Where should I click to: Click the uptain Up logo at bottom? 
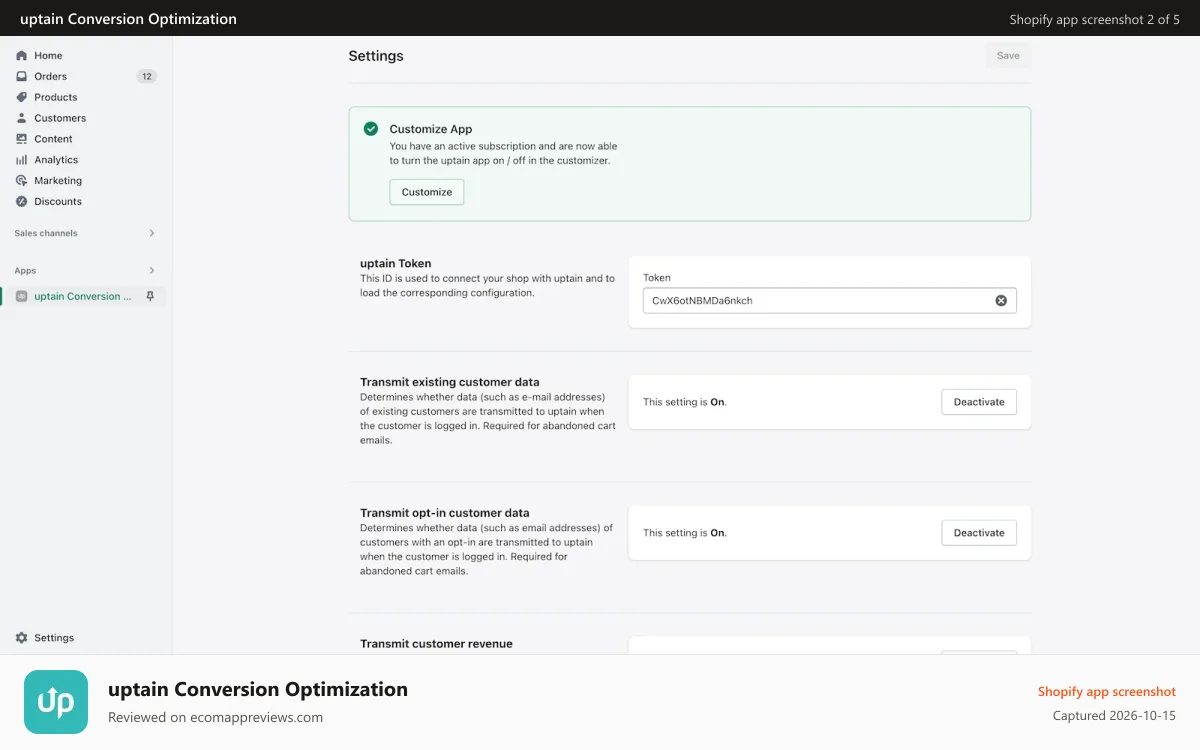click(x=56, y=702)
